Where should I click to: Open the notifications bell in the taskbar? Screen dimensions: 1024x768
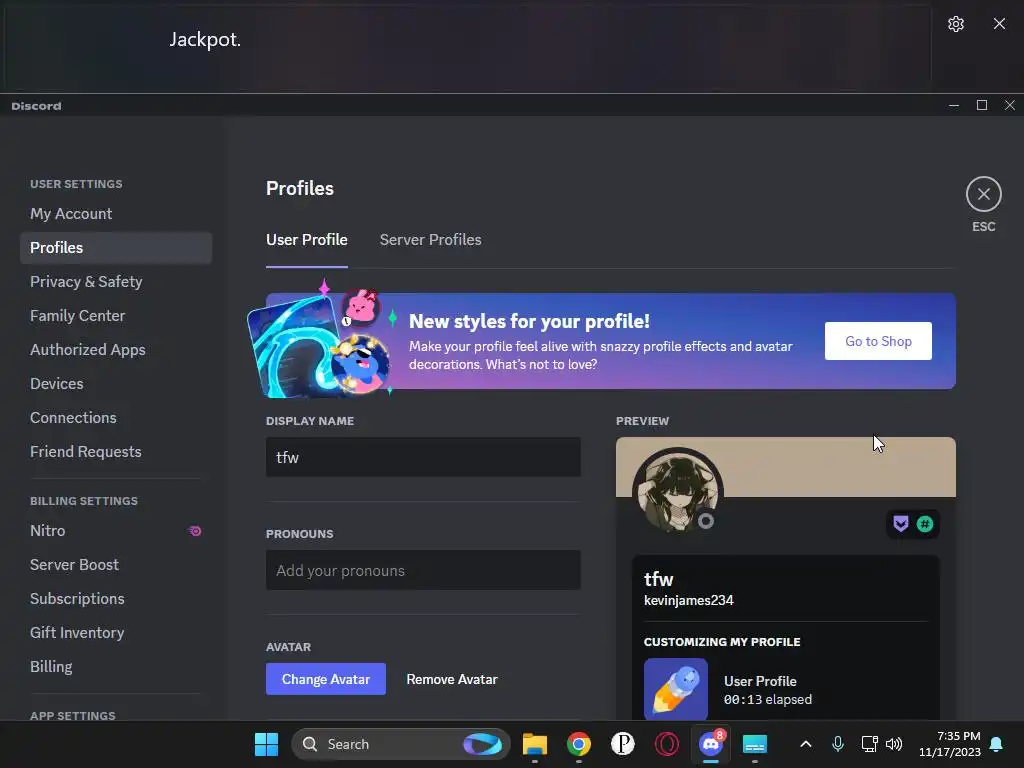click(997, 744)
